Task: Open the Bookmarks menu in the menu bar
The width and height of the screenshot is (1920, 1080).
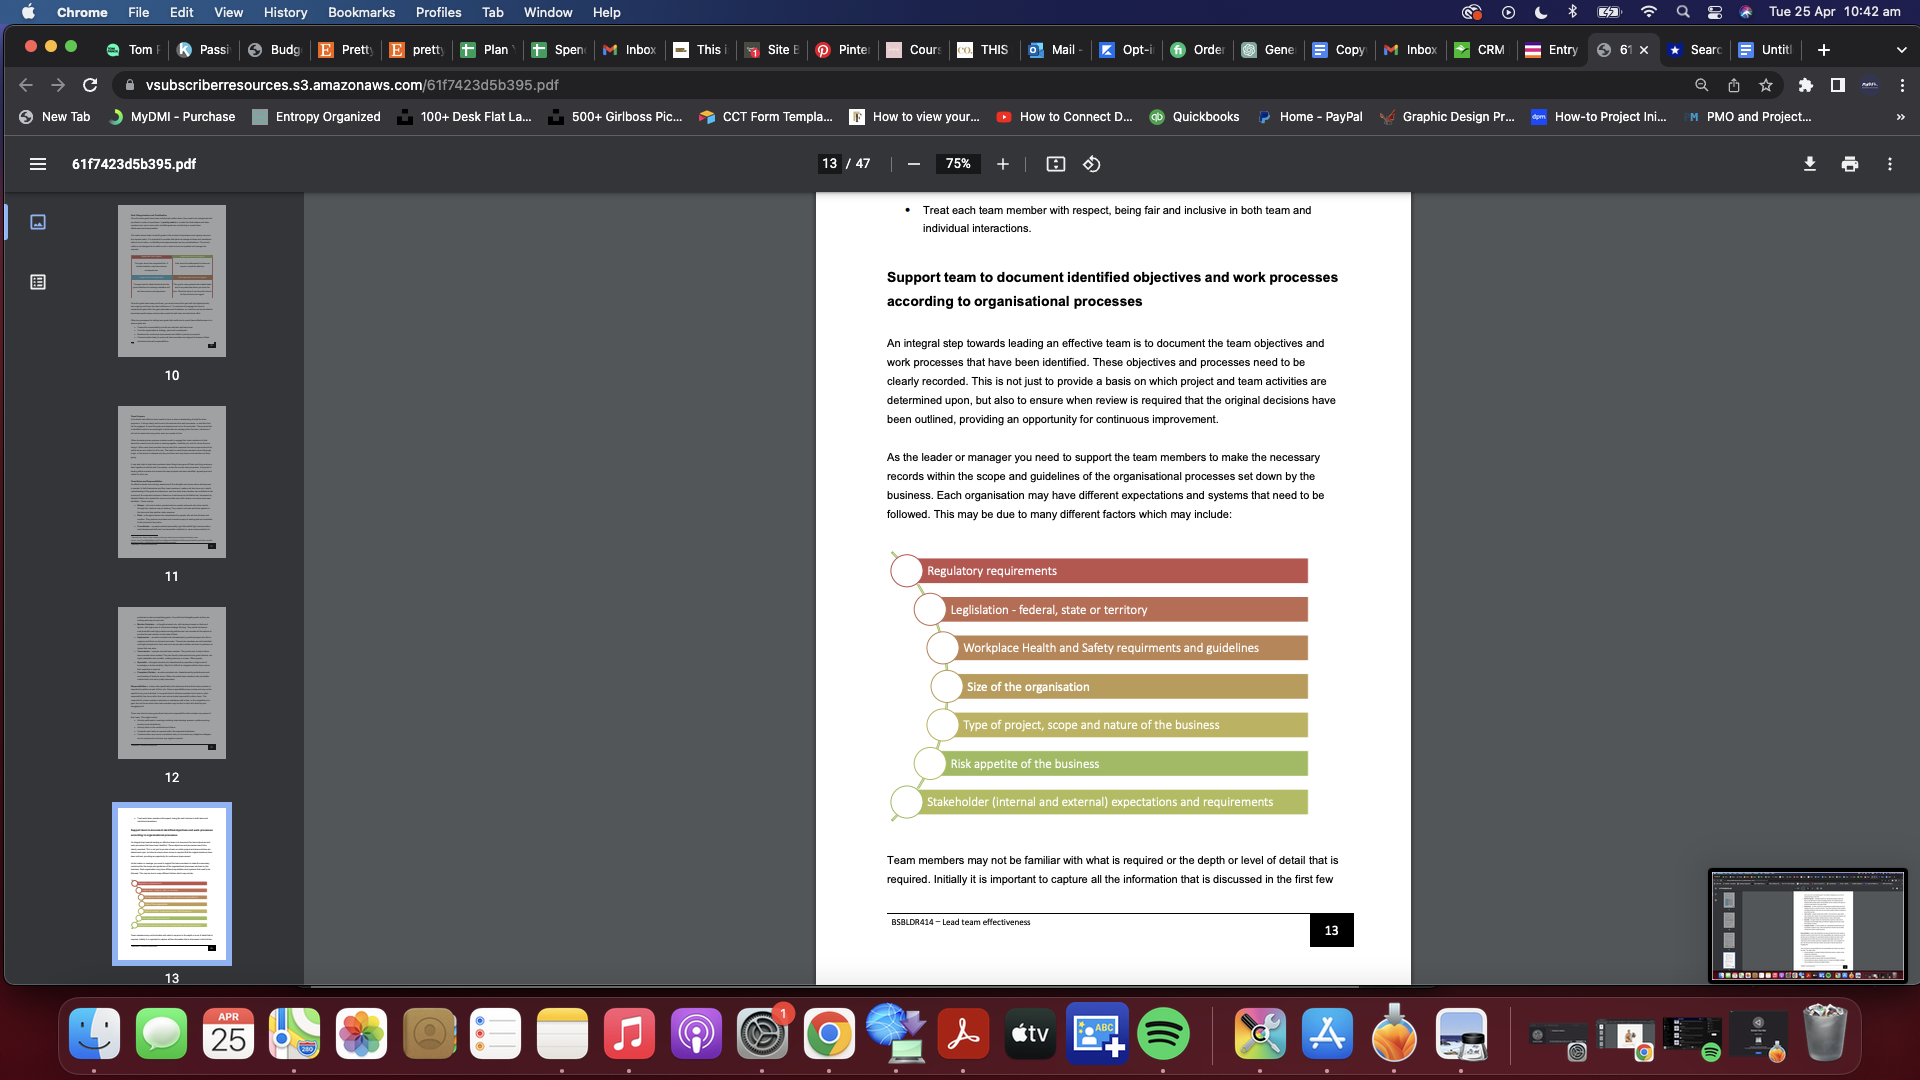Action: pos(361,12)
